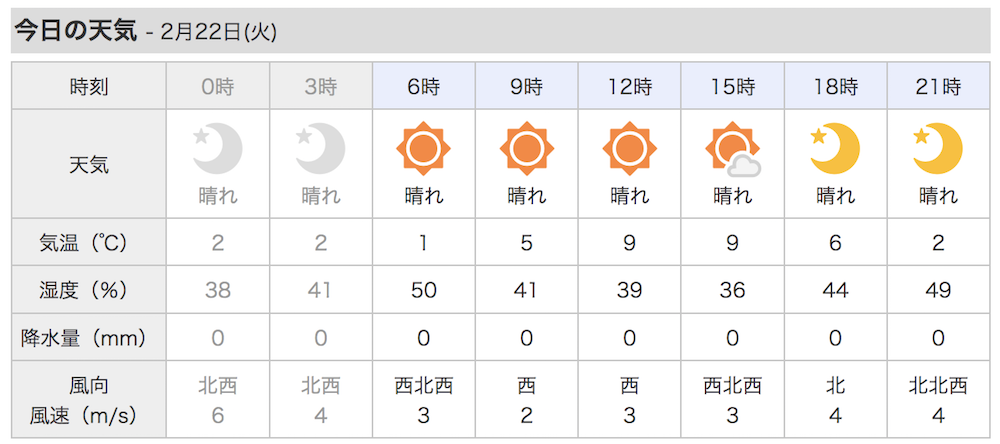Click the sun icon at 12時
Image resolution: width=1000 pixels, height=444 pixels.
tap(629, 149)
